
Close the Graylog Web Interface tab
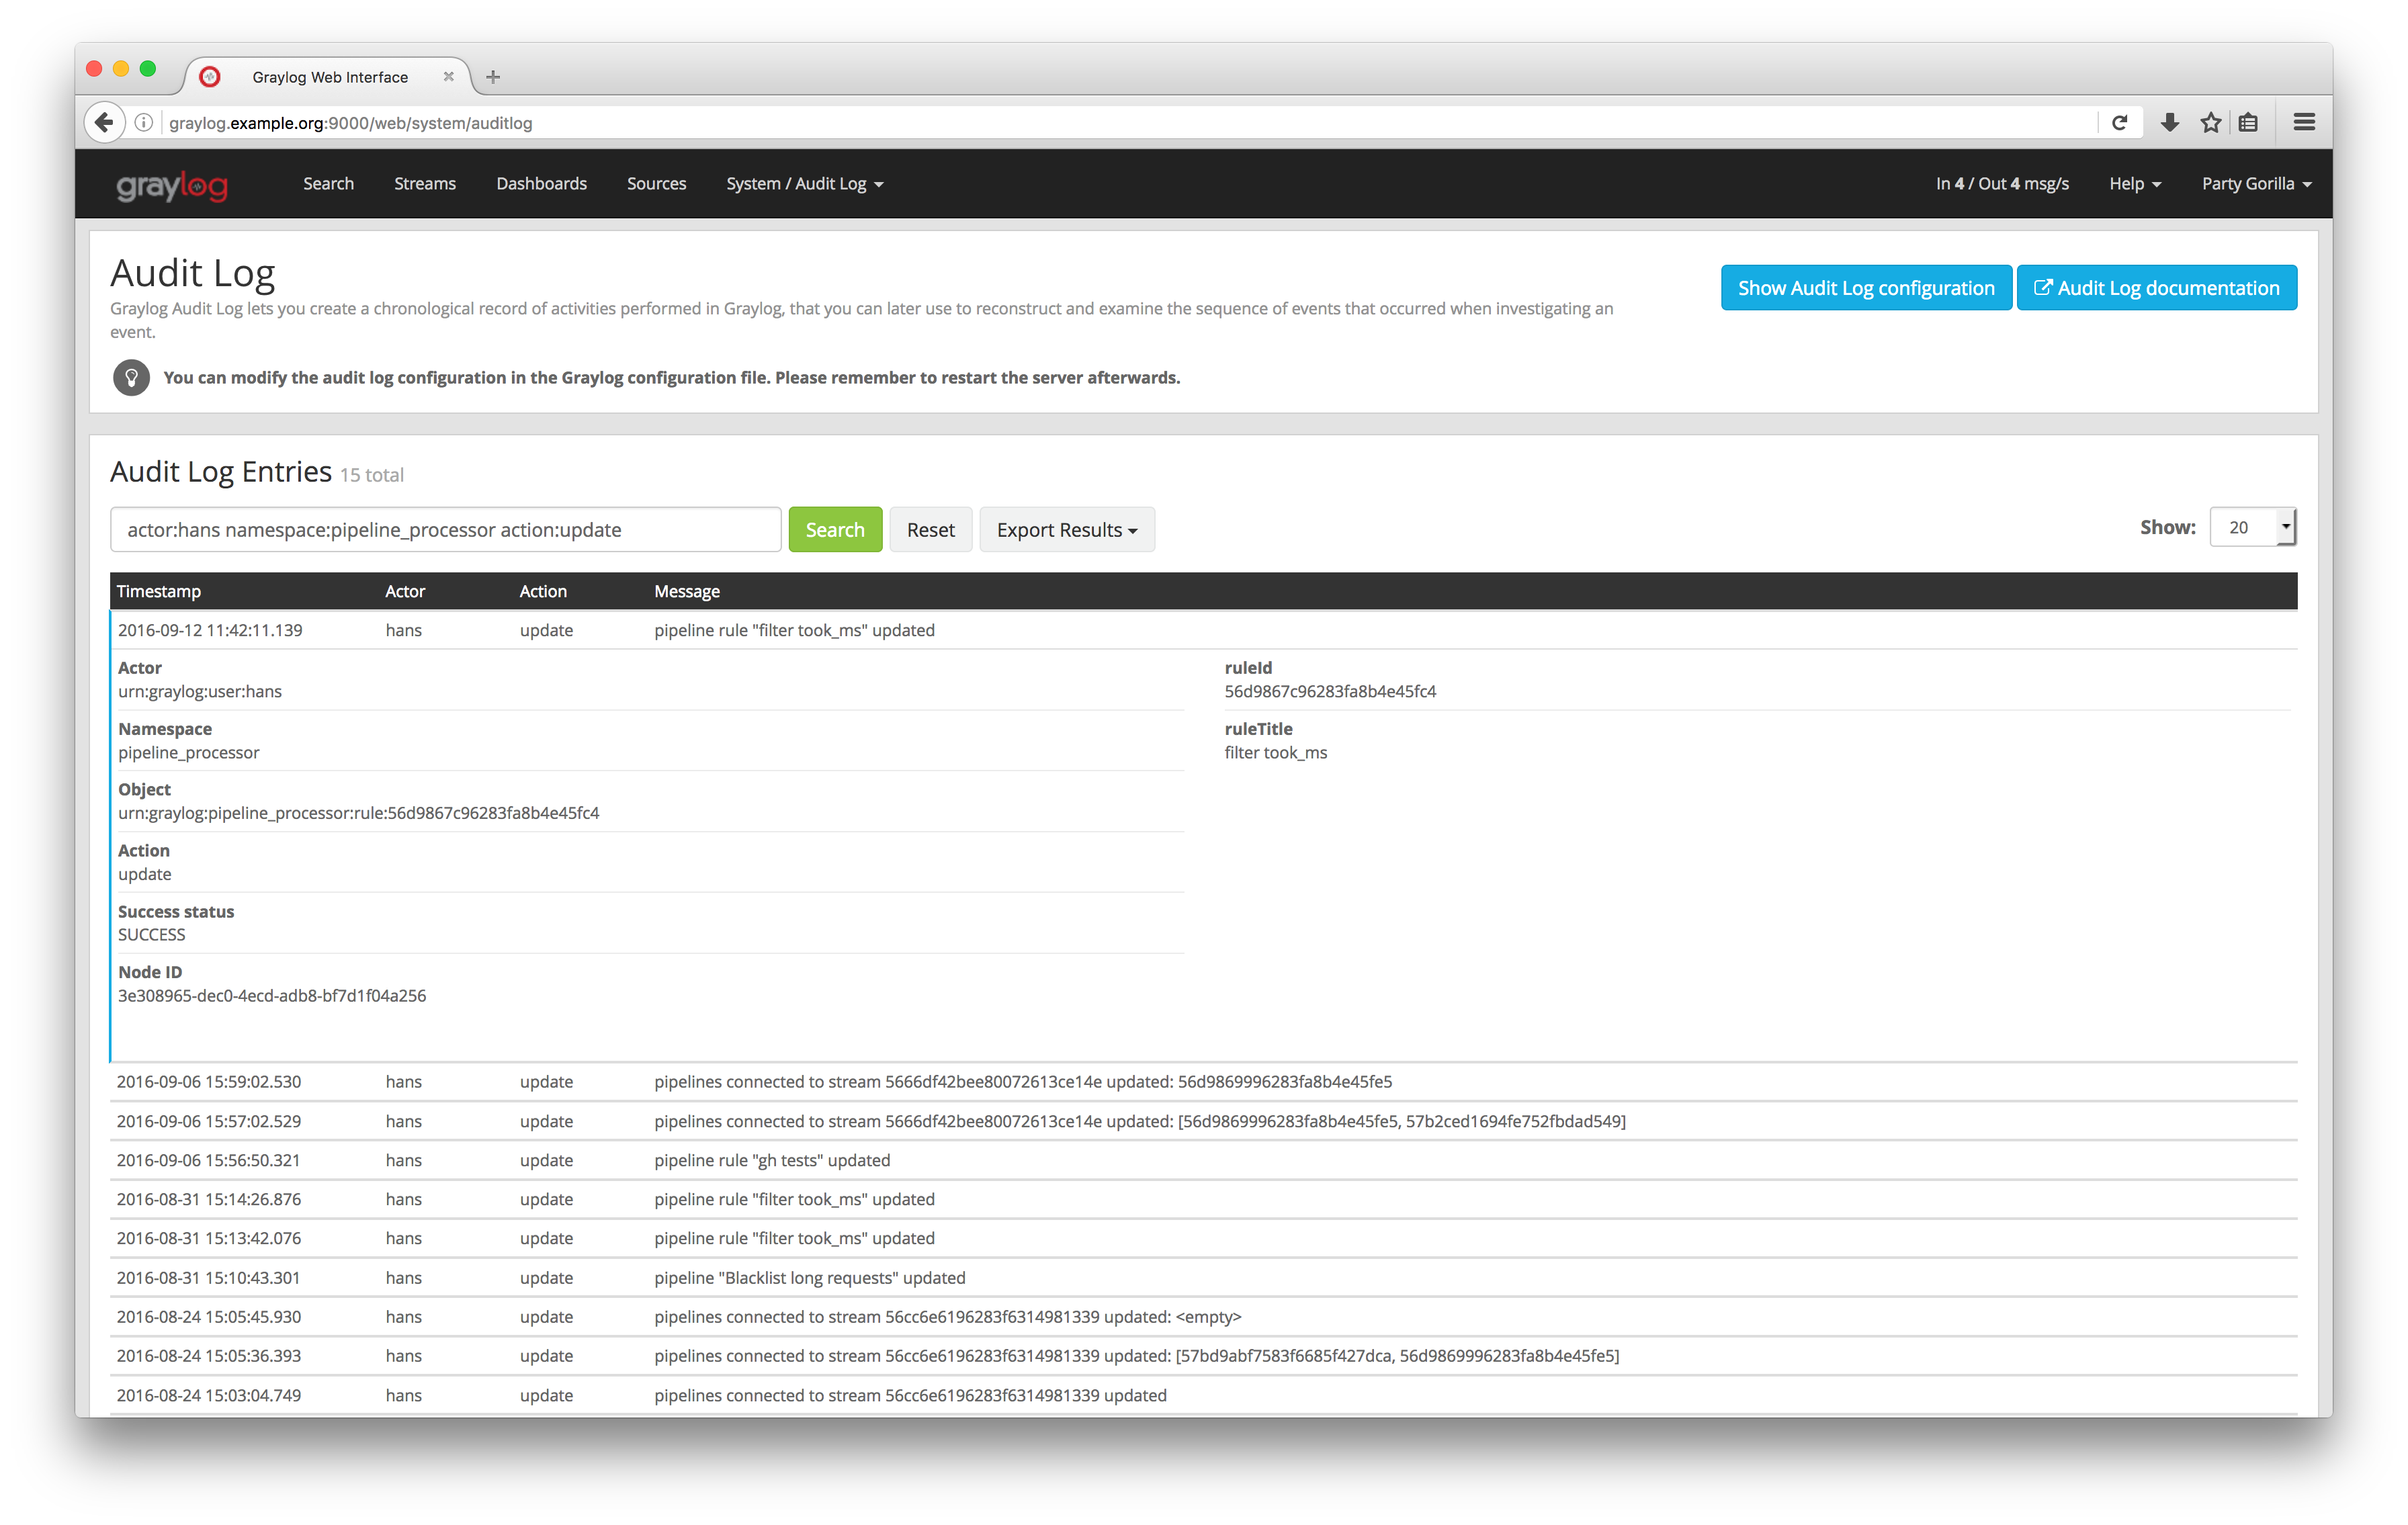448,76
